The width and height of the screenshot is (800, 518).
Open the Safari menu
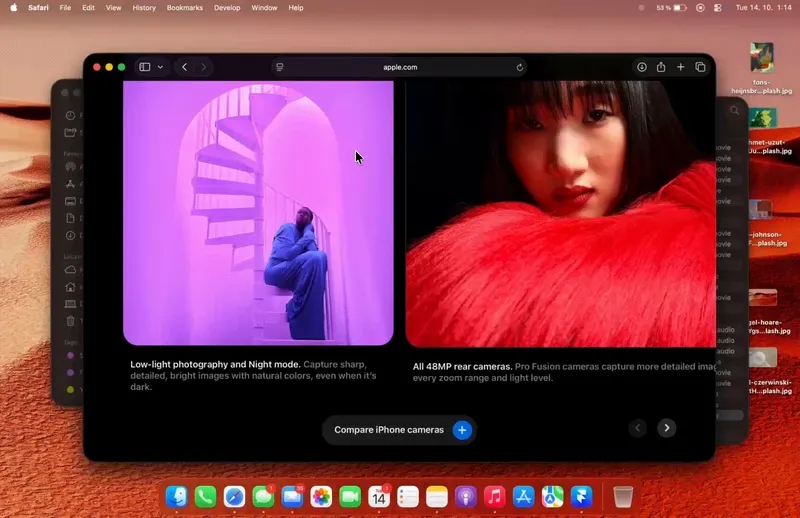click(x=38, y=8)
